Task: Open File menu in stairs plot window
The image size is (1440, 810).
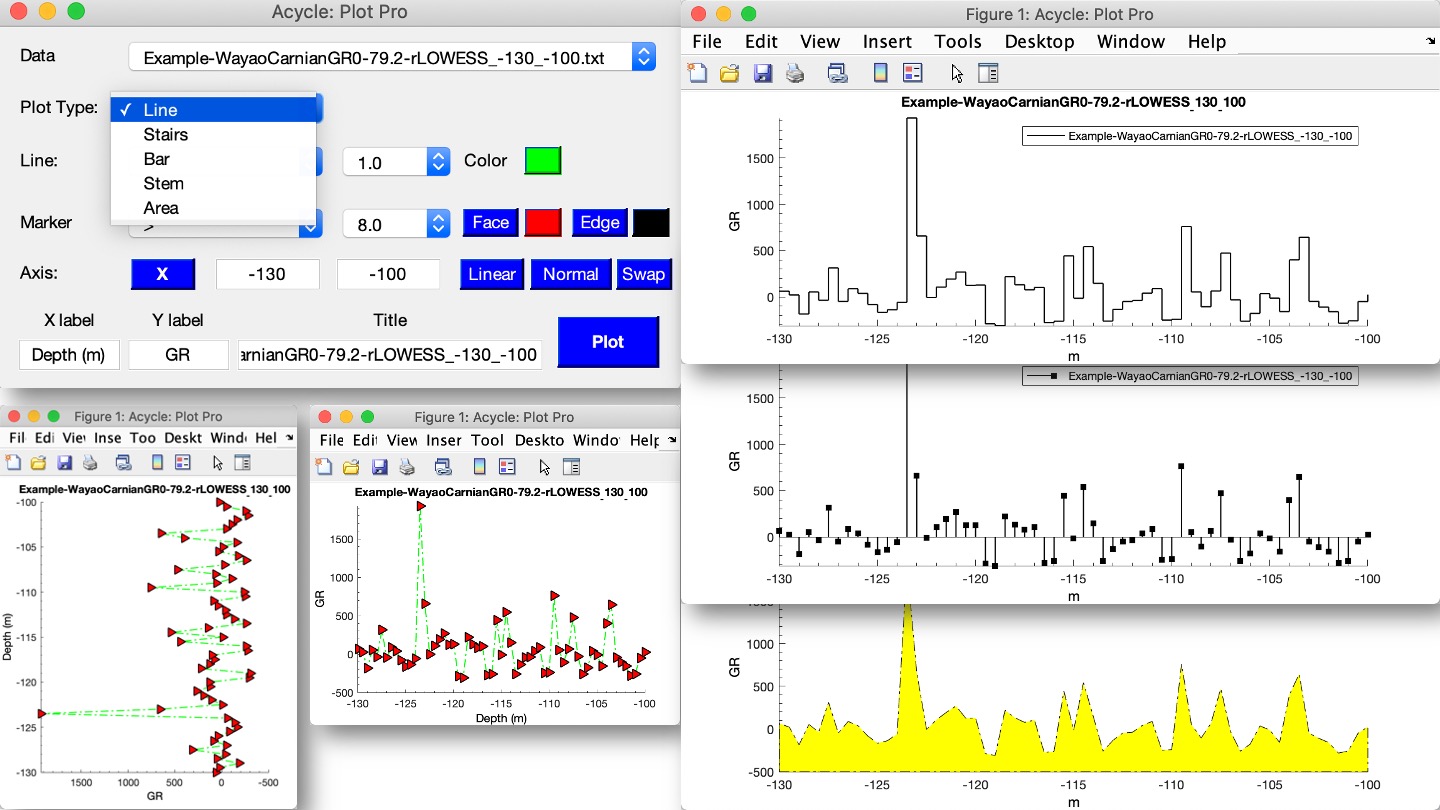Action: [x=706, y=41]
